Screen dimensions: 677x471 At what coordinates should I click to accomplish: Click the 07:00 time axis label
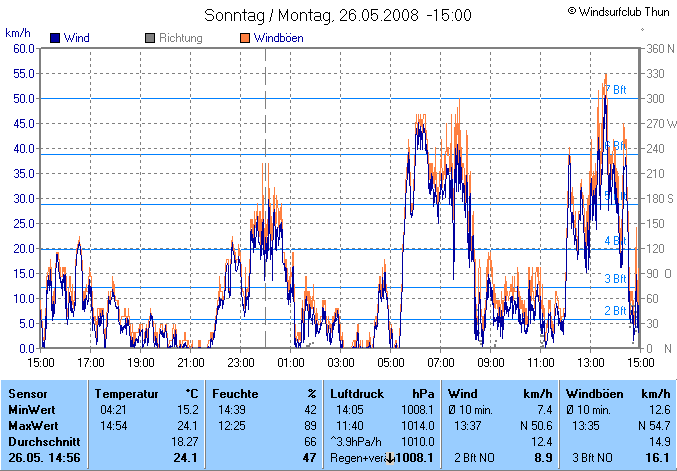click(441, 362)
